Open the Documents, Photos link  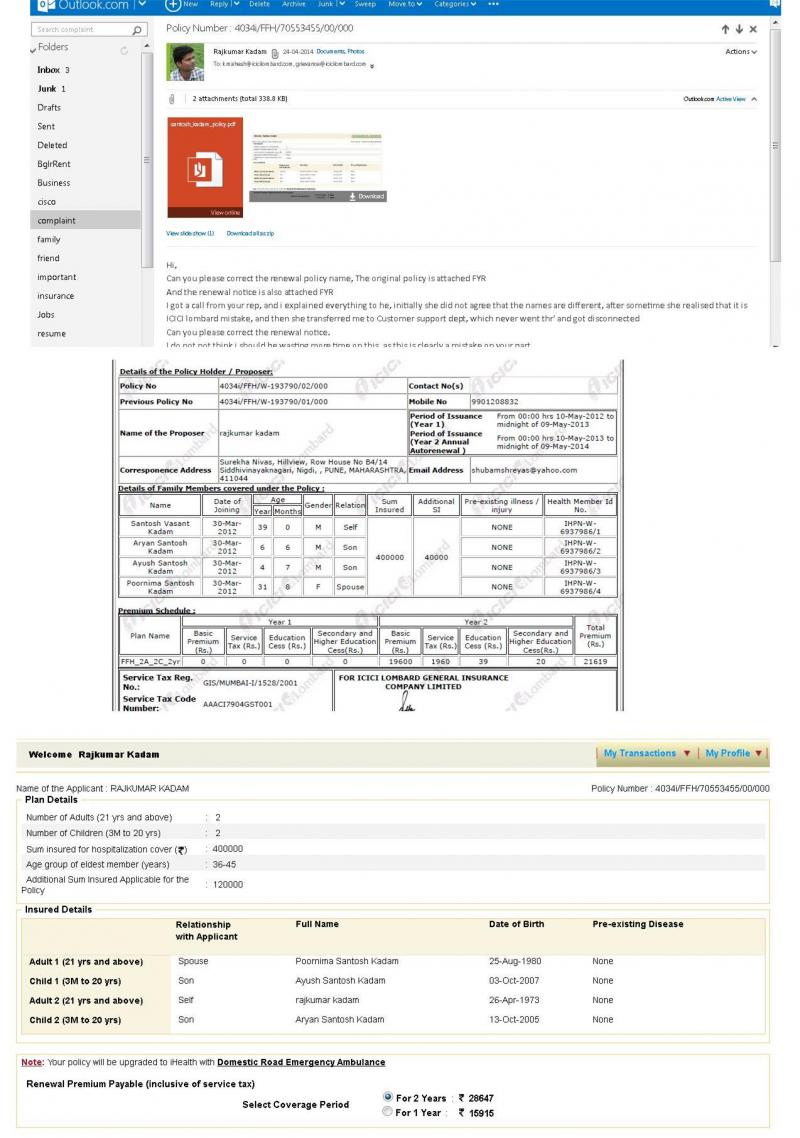click(340, 52)
